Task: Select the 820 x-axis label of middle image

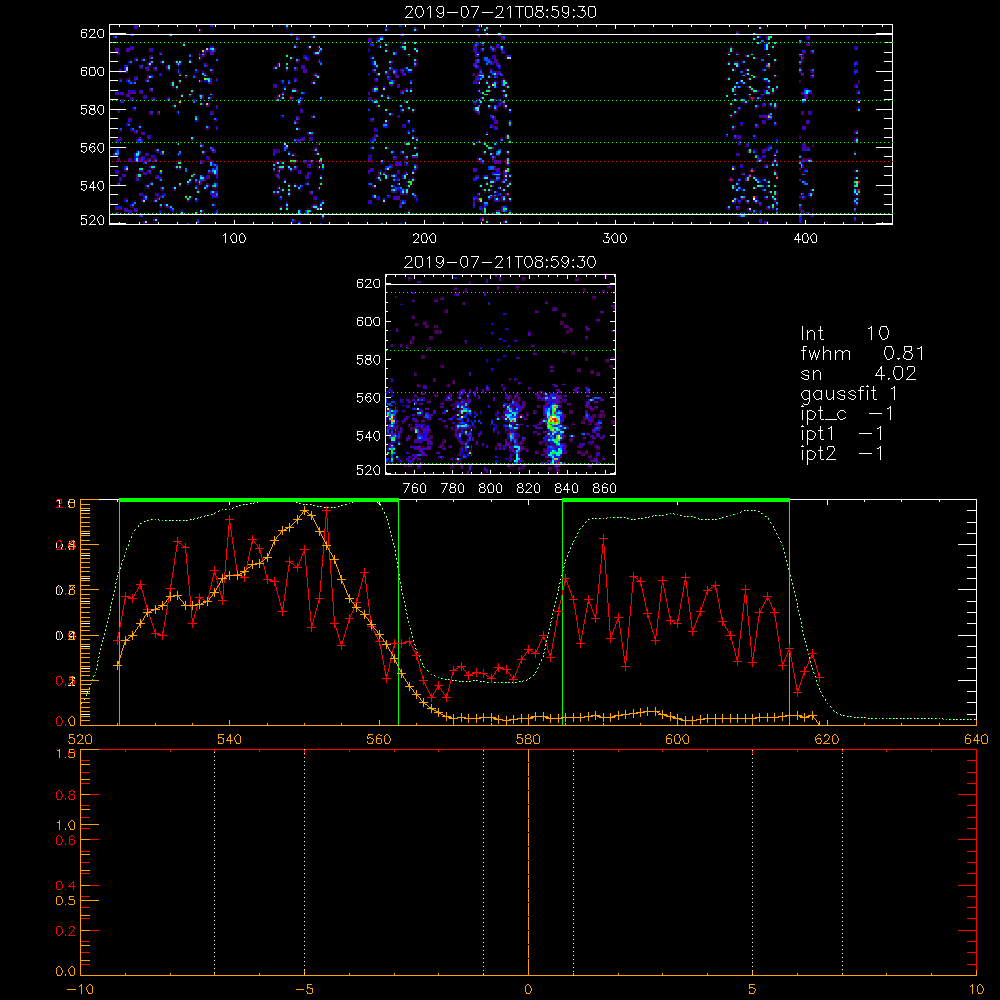Action: click(529, 489)
